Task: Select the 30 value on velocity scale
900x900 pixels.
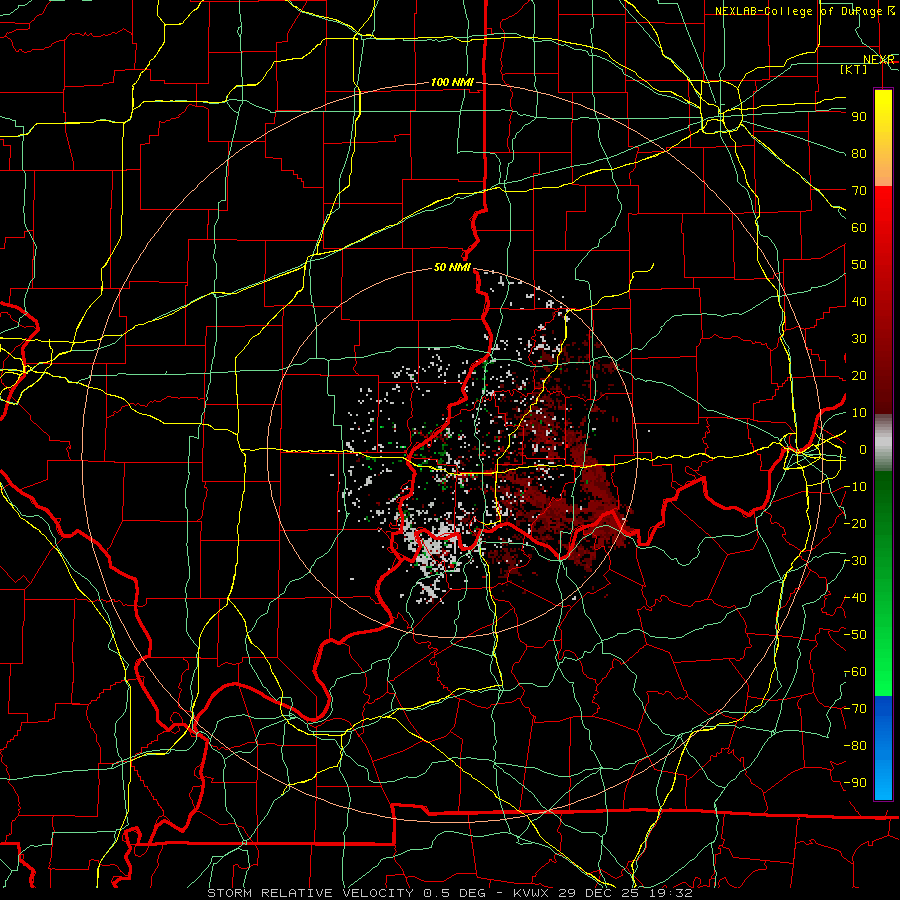Action: [859, 339]
